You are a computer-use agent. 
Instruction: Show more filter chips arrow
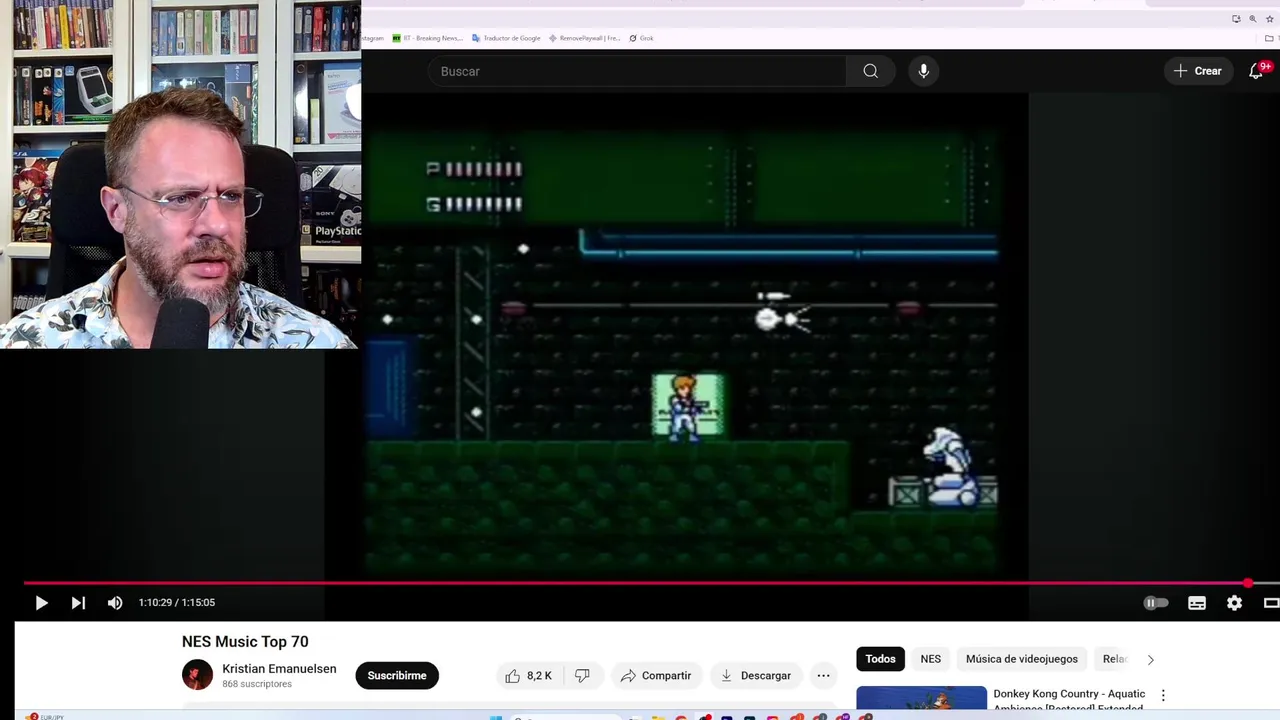pyautogui.click(x=1150, y=659)
